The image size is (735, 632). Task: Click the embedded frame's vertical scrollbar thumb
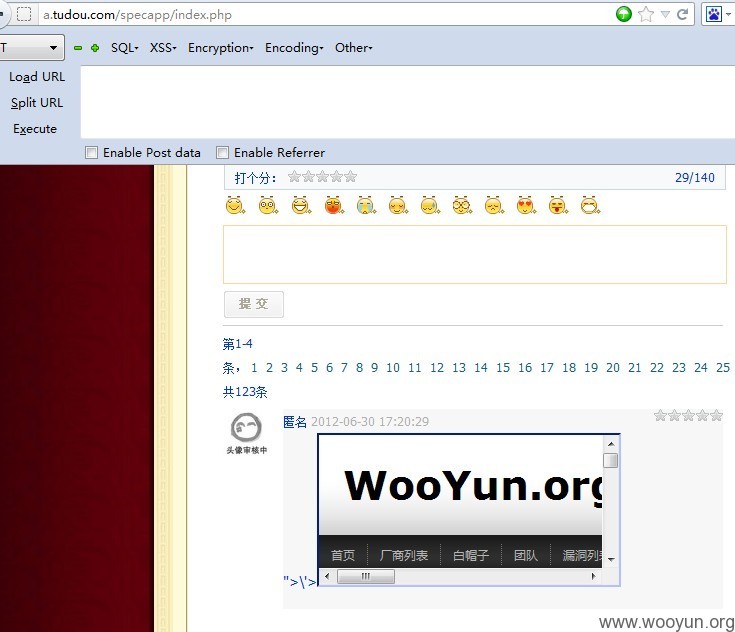(610, 460)
